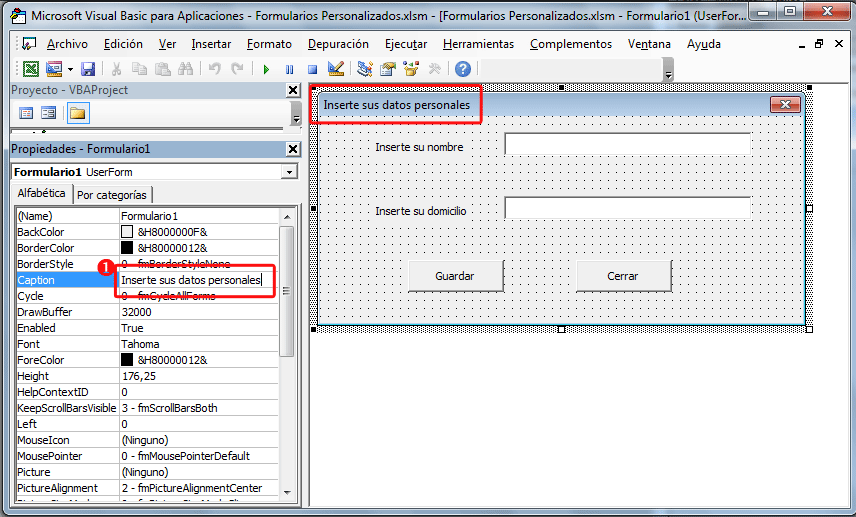Open the Archivo menu

click(x=67, y=44)
